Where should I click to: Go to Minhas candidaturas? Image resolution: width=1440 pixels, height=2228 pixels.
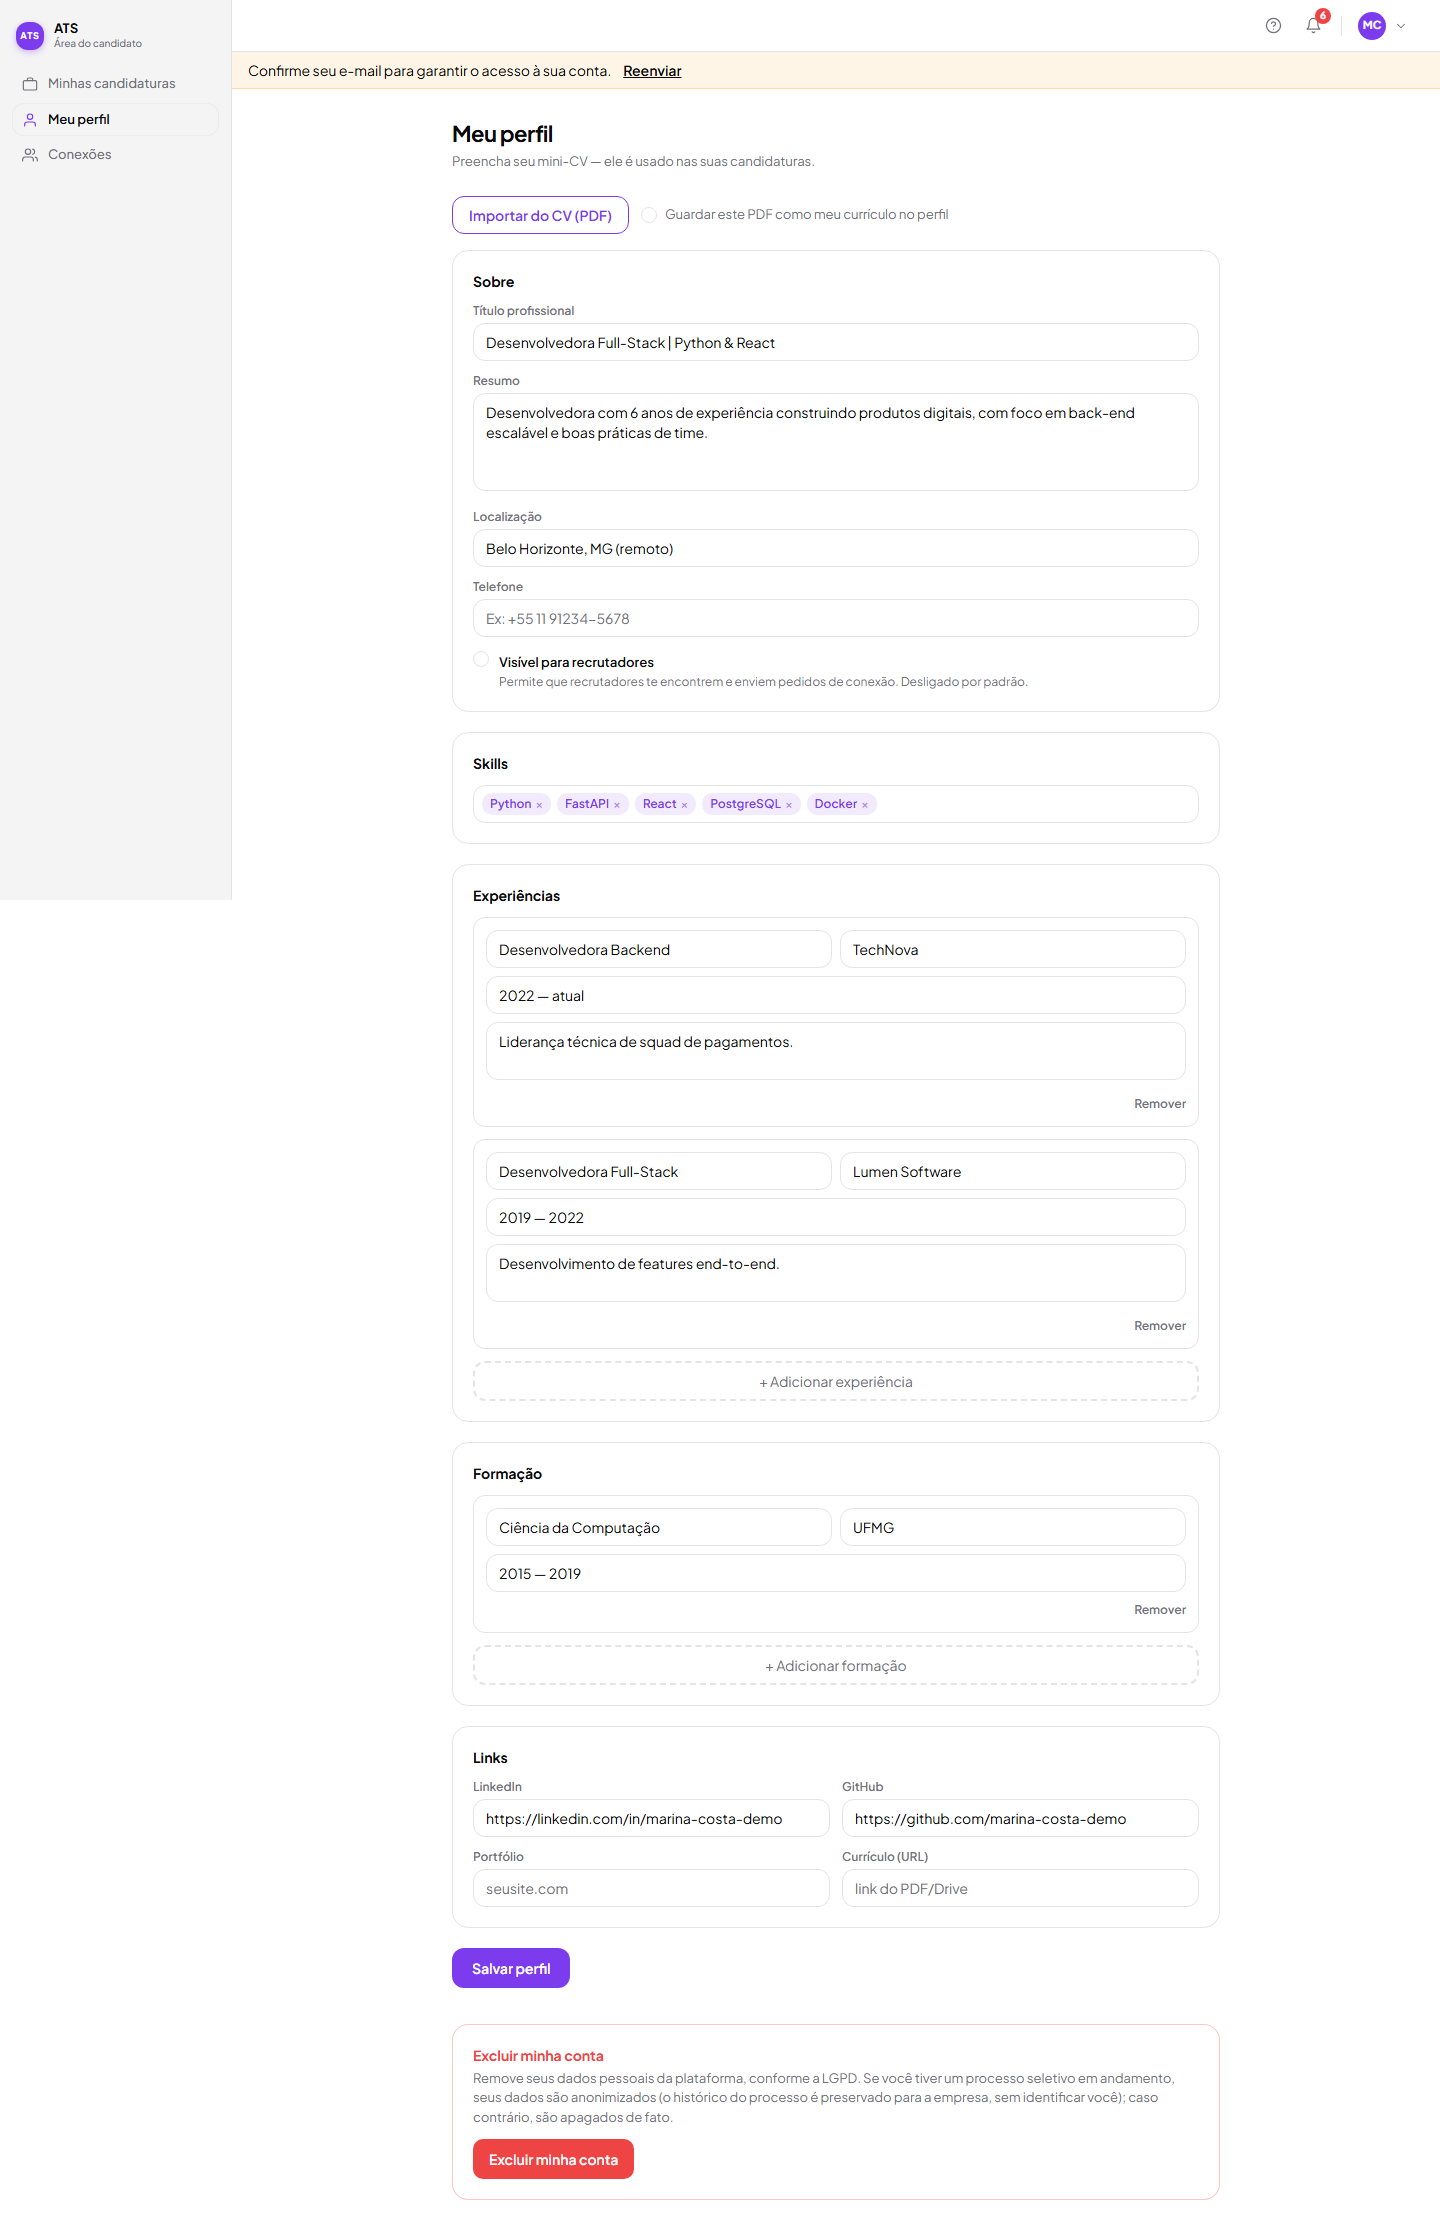(x=116, y=84)
